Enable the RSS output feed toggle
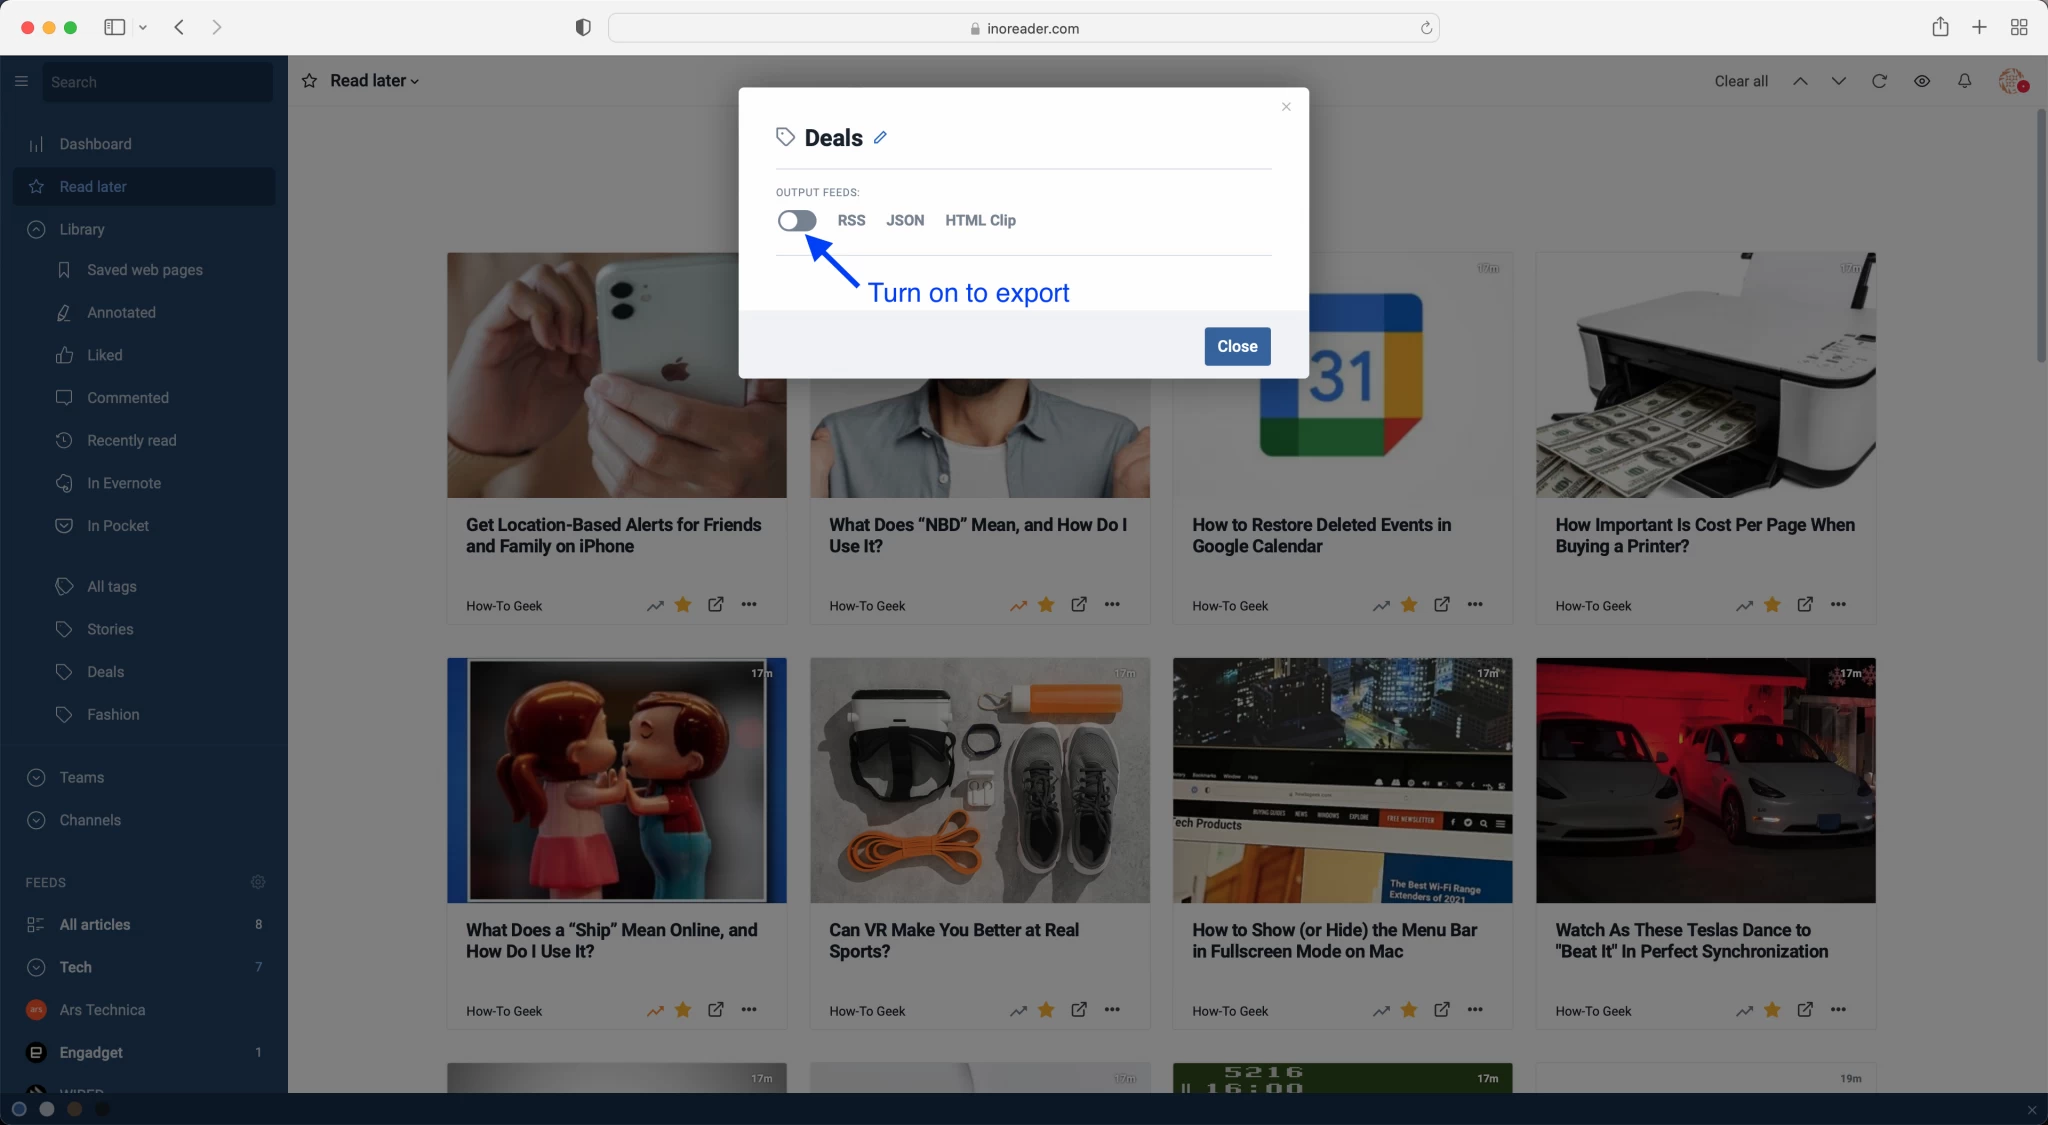Screen dimensions: 2048x1125 click(x=795, y=220)
